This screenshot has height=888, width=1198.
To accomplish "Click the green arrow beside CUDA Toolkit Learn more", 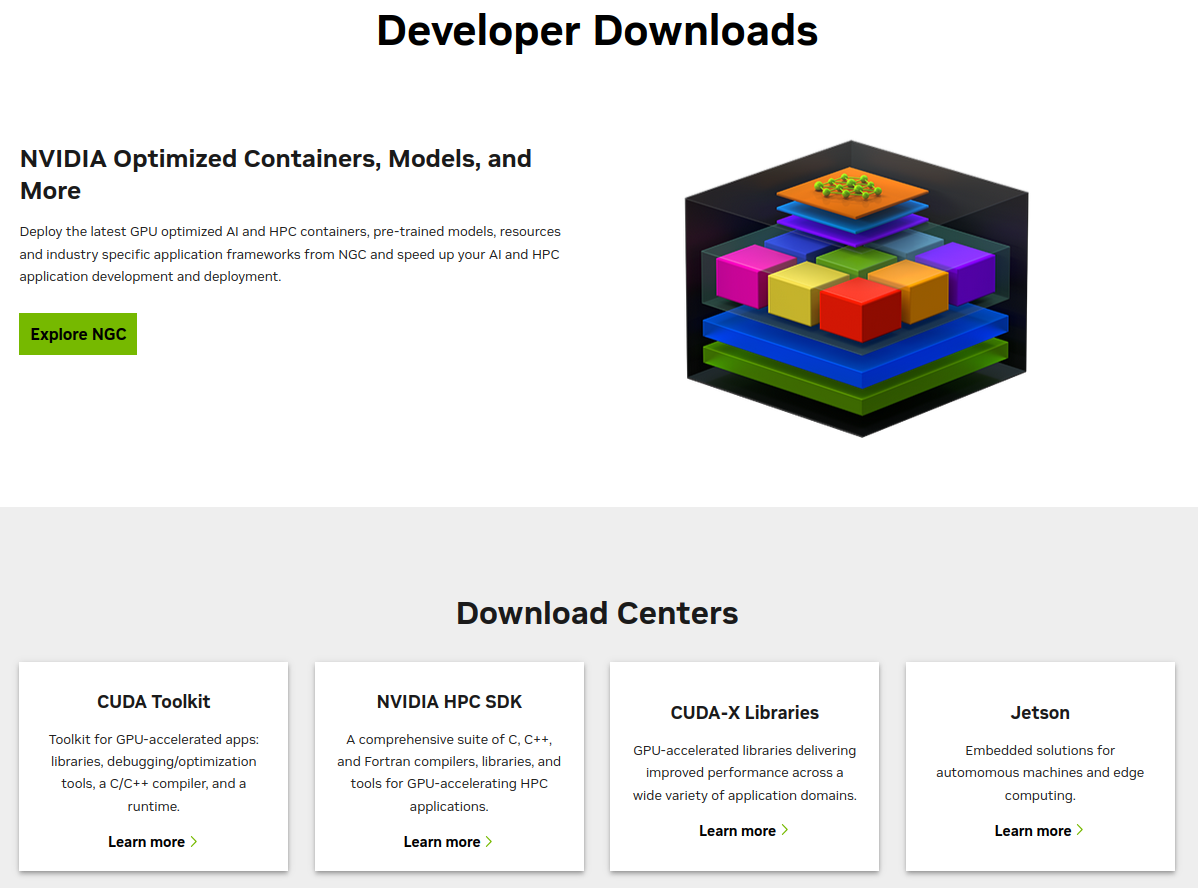I will (x=194, y=842).
